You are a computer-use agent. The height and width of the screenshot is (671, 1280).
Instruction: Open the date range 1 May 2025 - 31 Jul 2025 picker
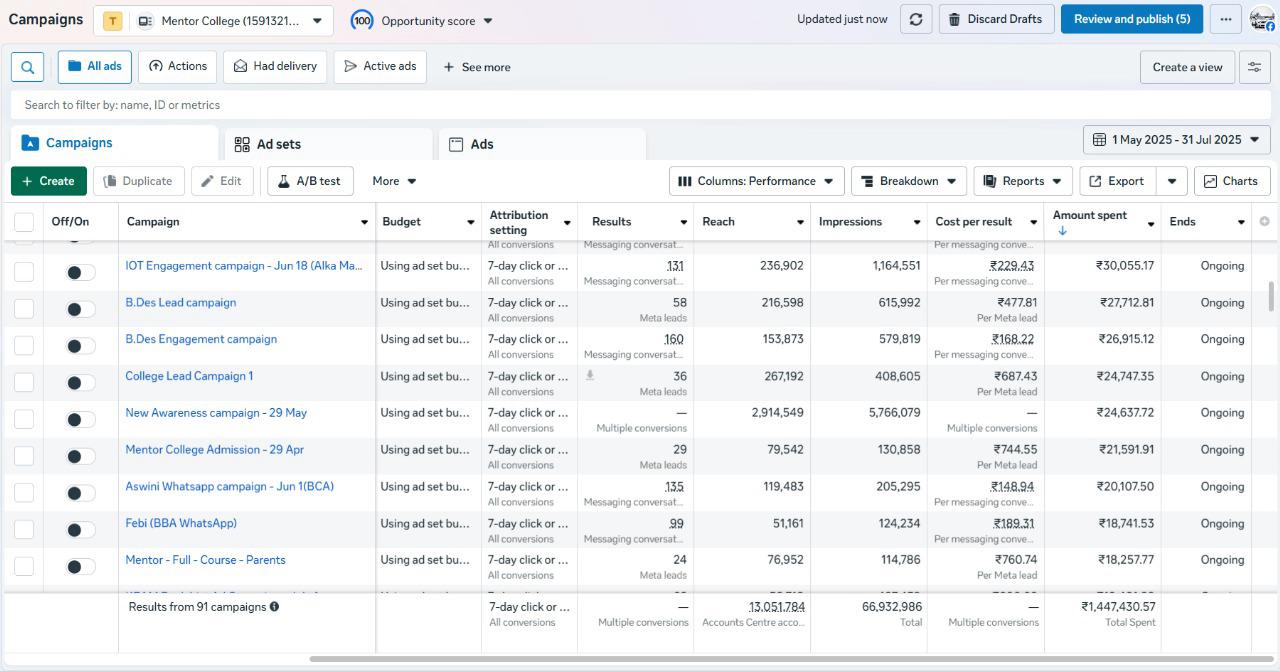point(1176,140)
